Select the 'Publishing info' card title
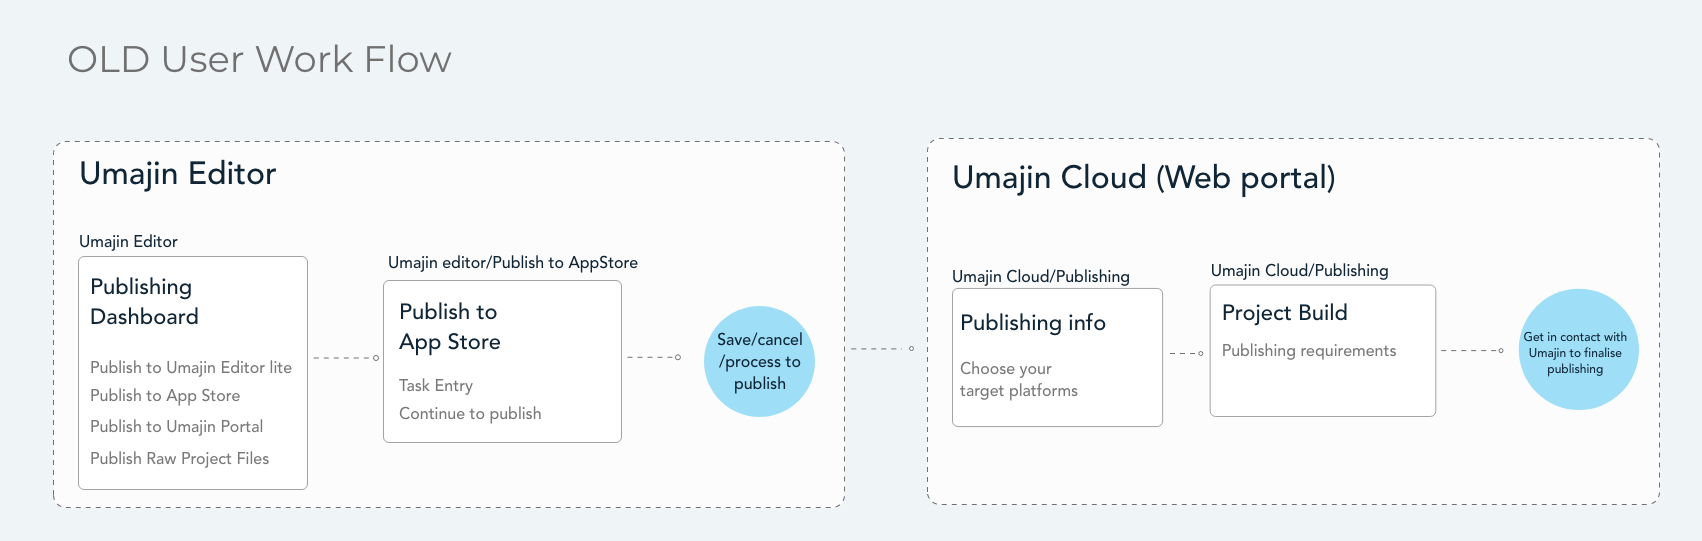Screen dimensions: 1702x541 [x=1033, y=323]
